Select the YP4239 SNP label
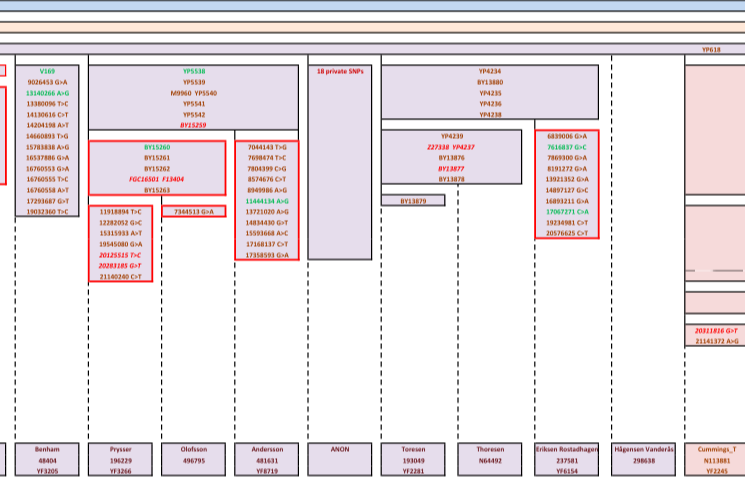 point(452,136)
